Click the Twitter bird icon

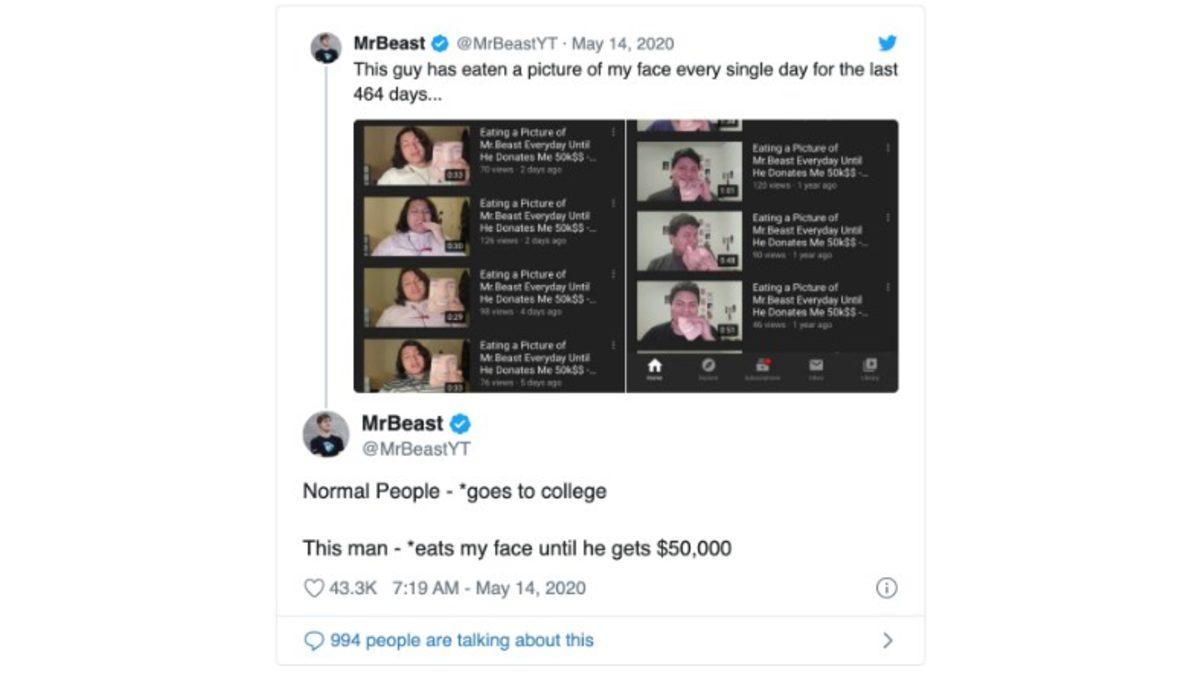click(x=884, y=44)
